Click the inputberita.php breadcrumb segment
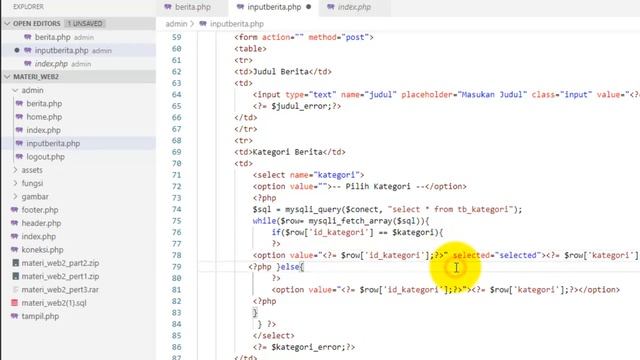 click(x=237, y=24)
